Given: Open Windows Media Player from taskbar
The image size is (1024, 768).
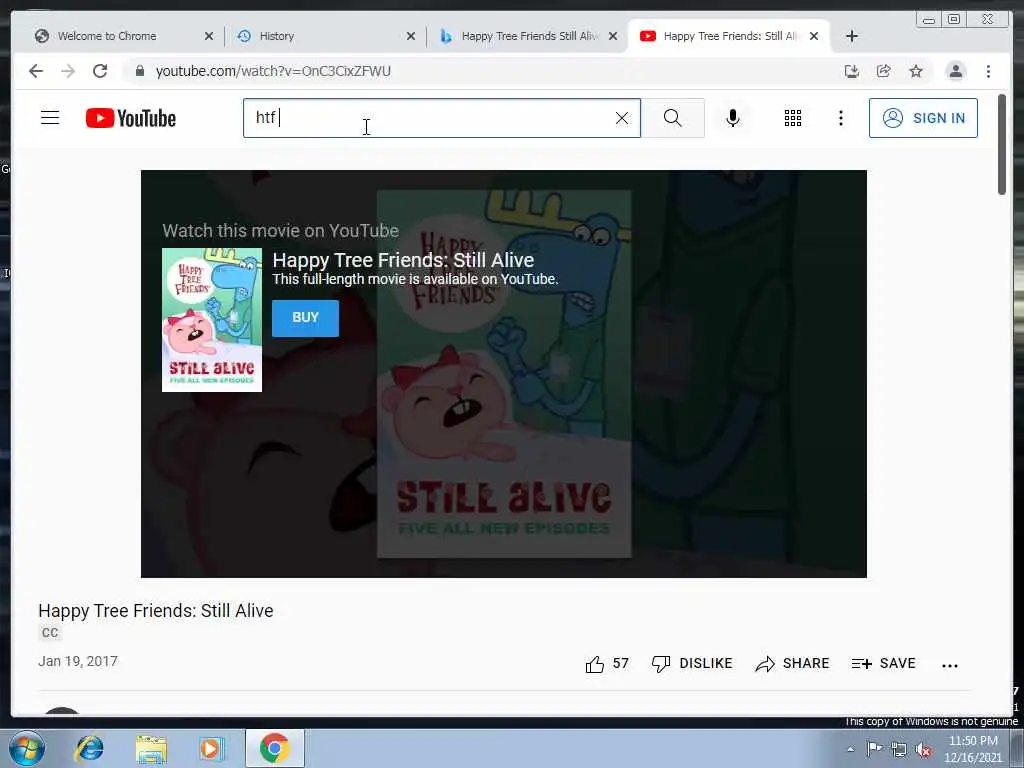Looking at the screenshot, I should pyautogui.click(x=211, y=748).
